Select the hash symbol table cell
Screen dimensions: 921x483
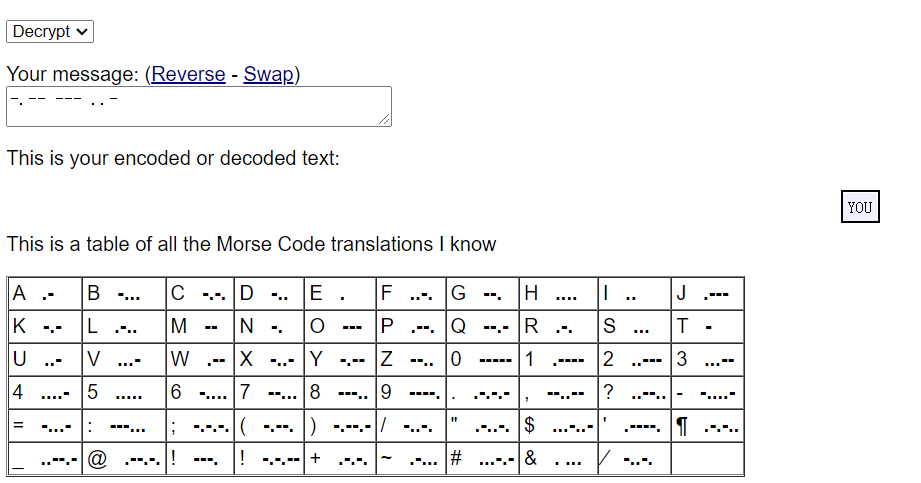click(x=482, y=458)
